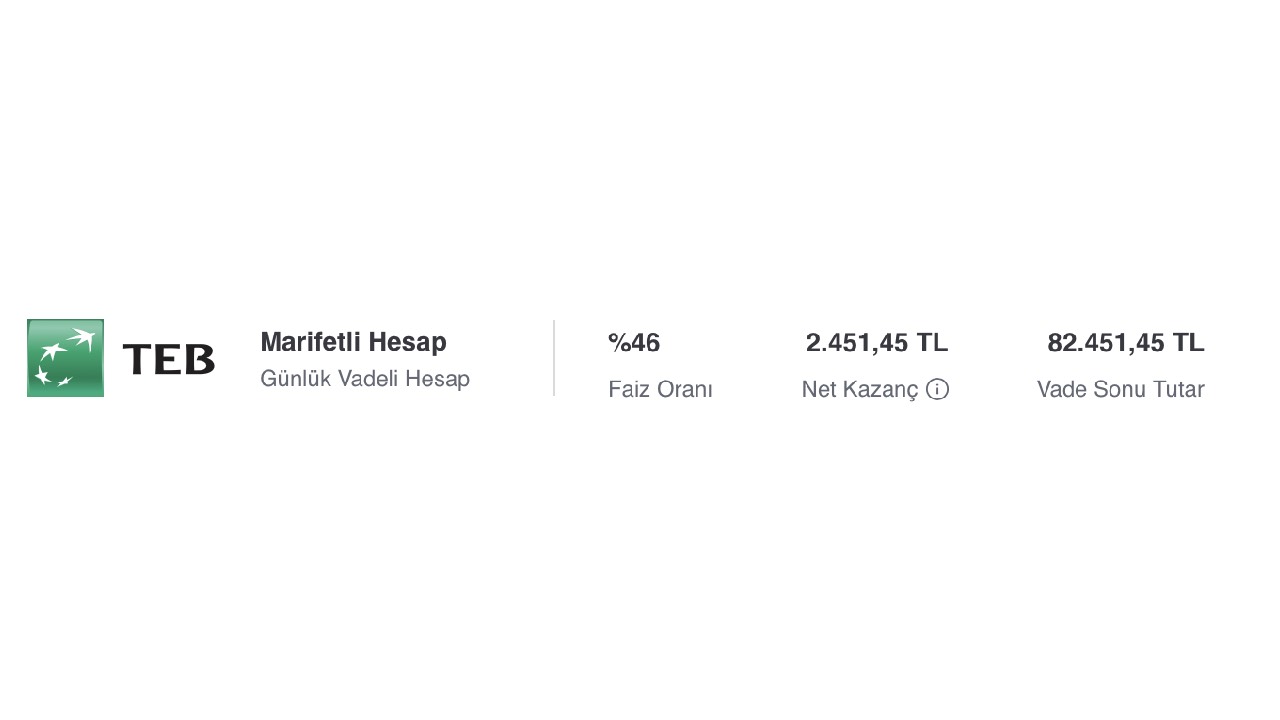Click the Net Kazanç label text

pos(859,390)
